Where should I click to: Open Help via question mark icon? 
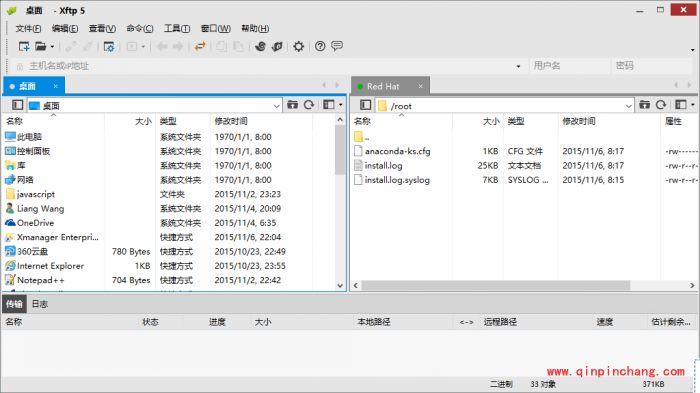coord(320,46)
